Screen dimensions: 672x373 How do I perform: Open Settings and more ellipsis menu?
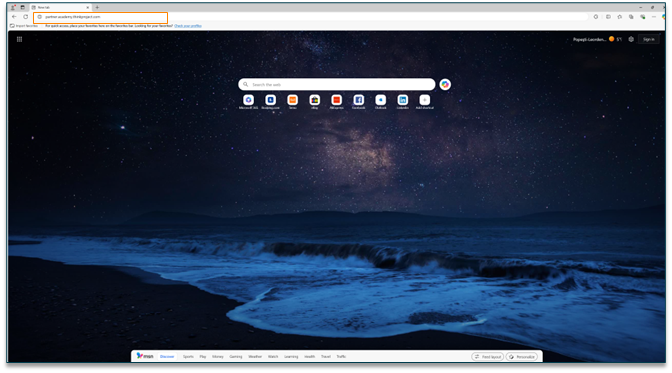(654, 17)
